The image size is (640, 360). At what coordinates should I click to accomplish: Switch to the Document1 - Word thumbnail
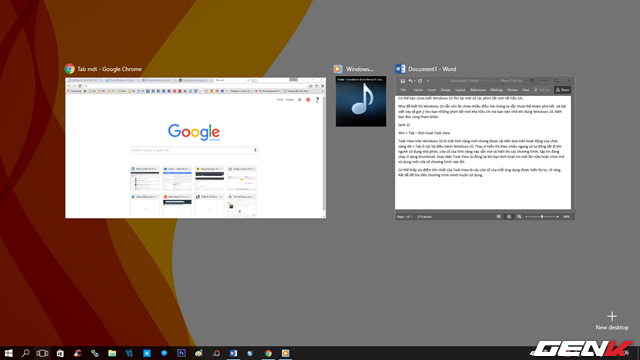click(485, 148)
